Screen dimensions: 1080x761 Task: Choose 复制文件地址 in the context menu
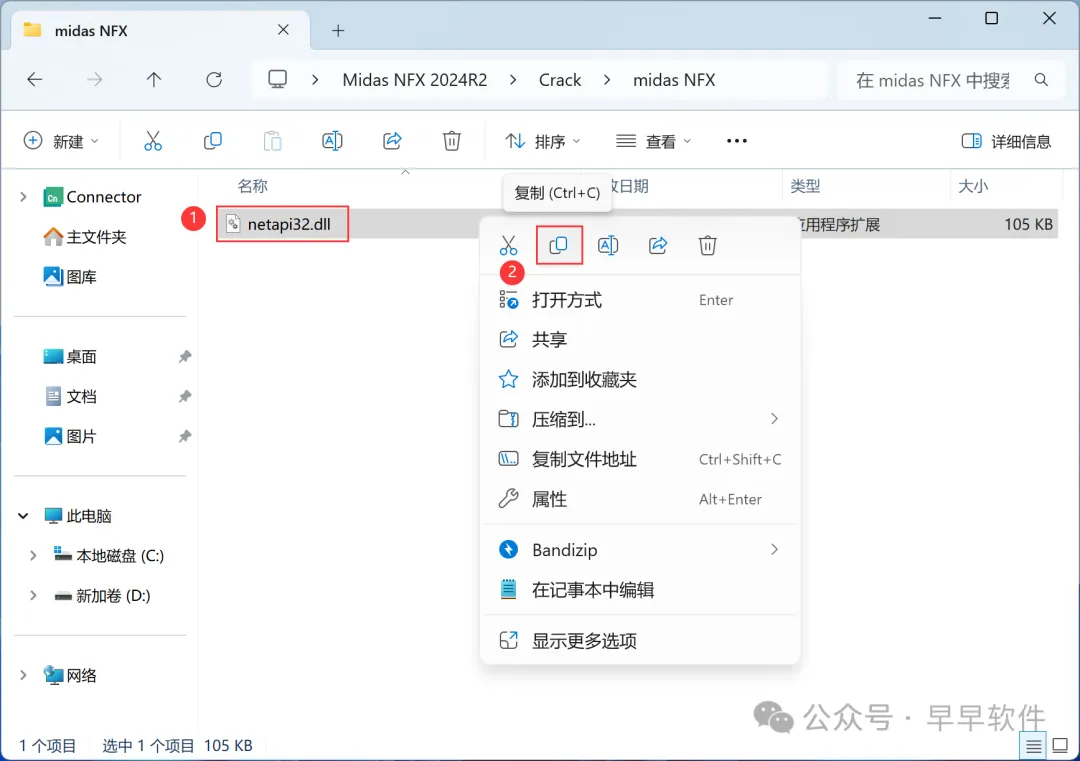(x=641, y=459)
